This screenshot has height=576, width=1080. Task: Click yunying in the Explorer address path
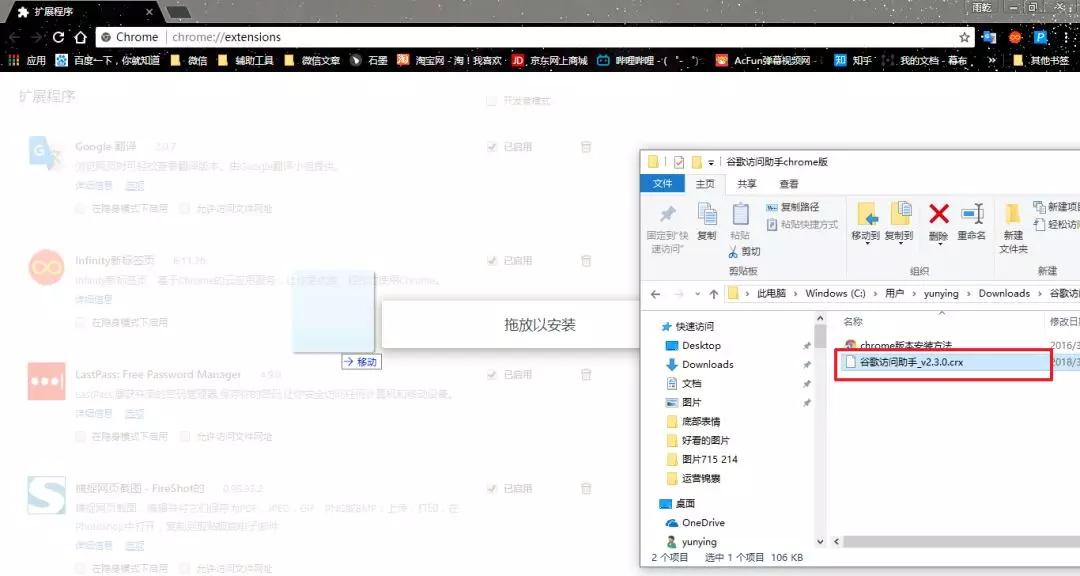coord(941,294)
